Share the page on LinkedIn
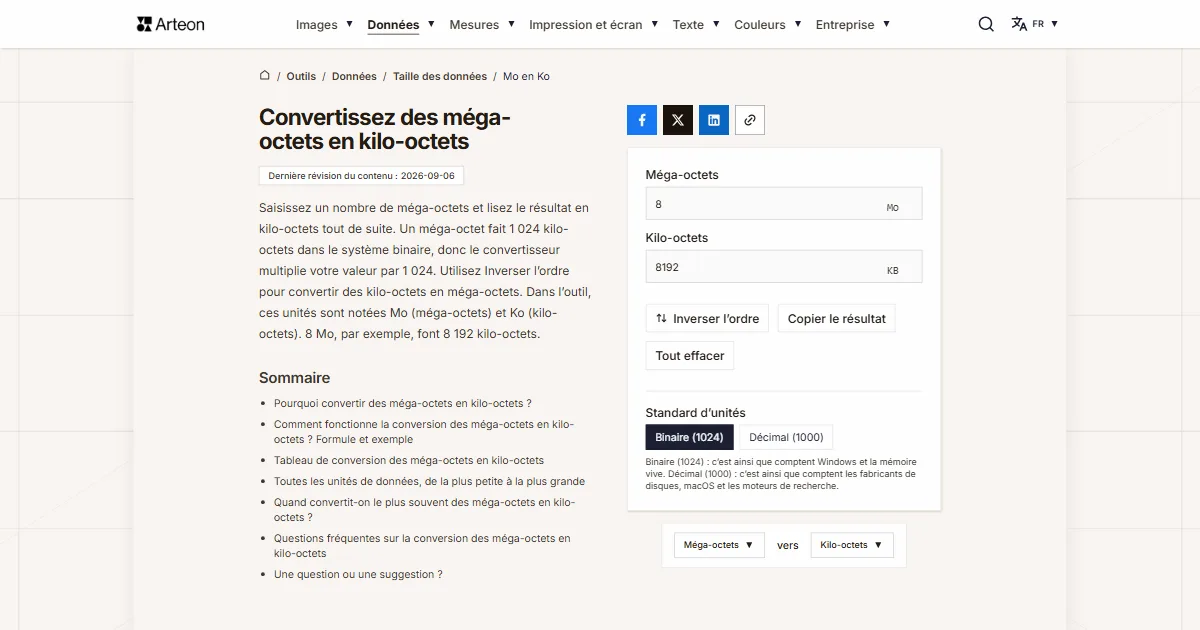 click(714, 120)
